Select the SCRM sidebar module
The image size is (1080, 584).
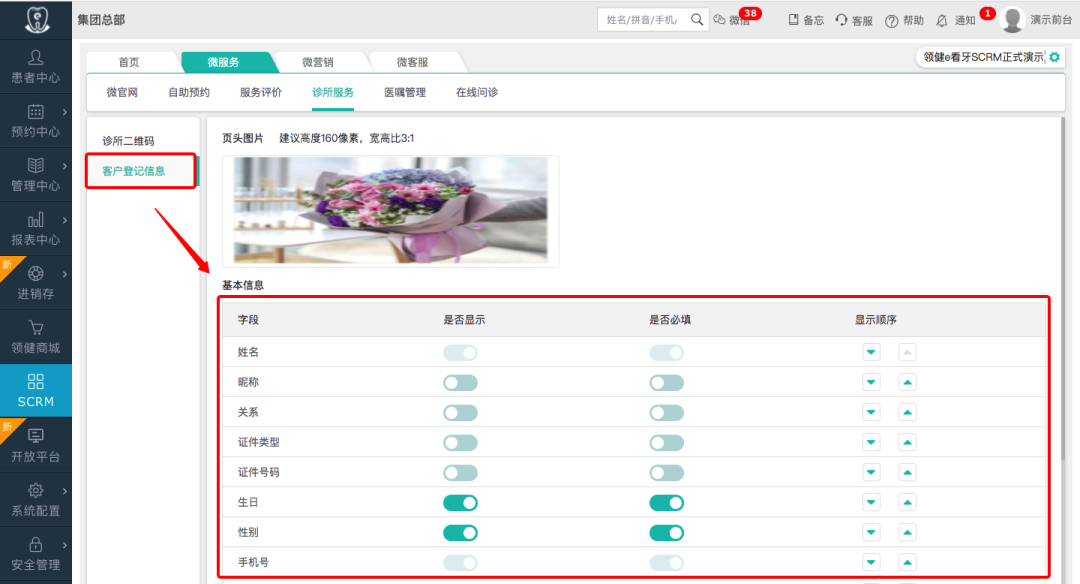(36, 391)
